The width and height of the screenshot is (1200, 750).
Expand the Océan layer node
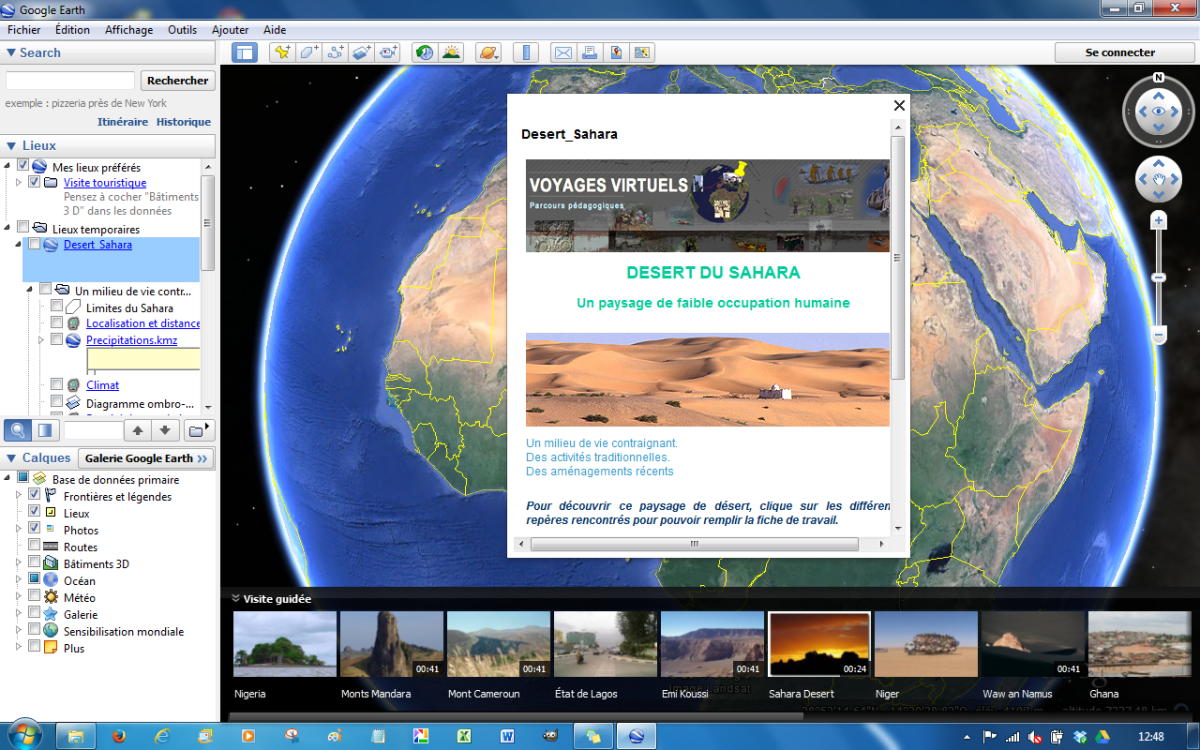tap(19, 580)
